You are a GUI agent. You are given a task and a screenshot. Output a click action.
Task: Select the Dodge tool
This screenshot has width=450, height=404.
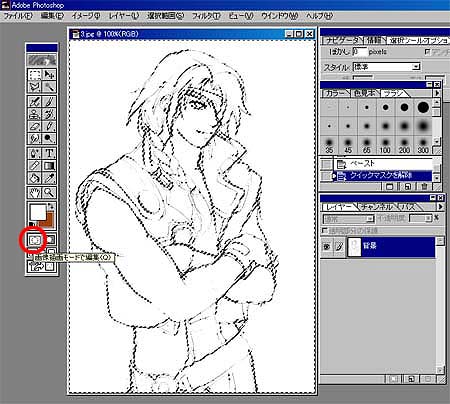(x=49, y=138)
